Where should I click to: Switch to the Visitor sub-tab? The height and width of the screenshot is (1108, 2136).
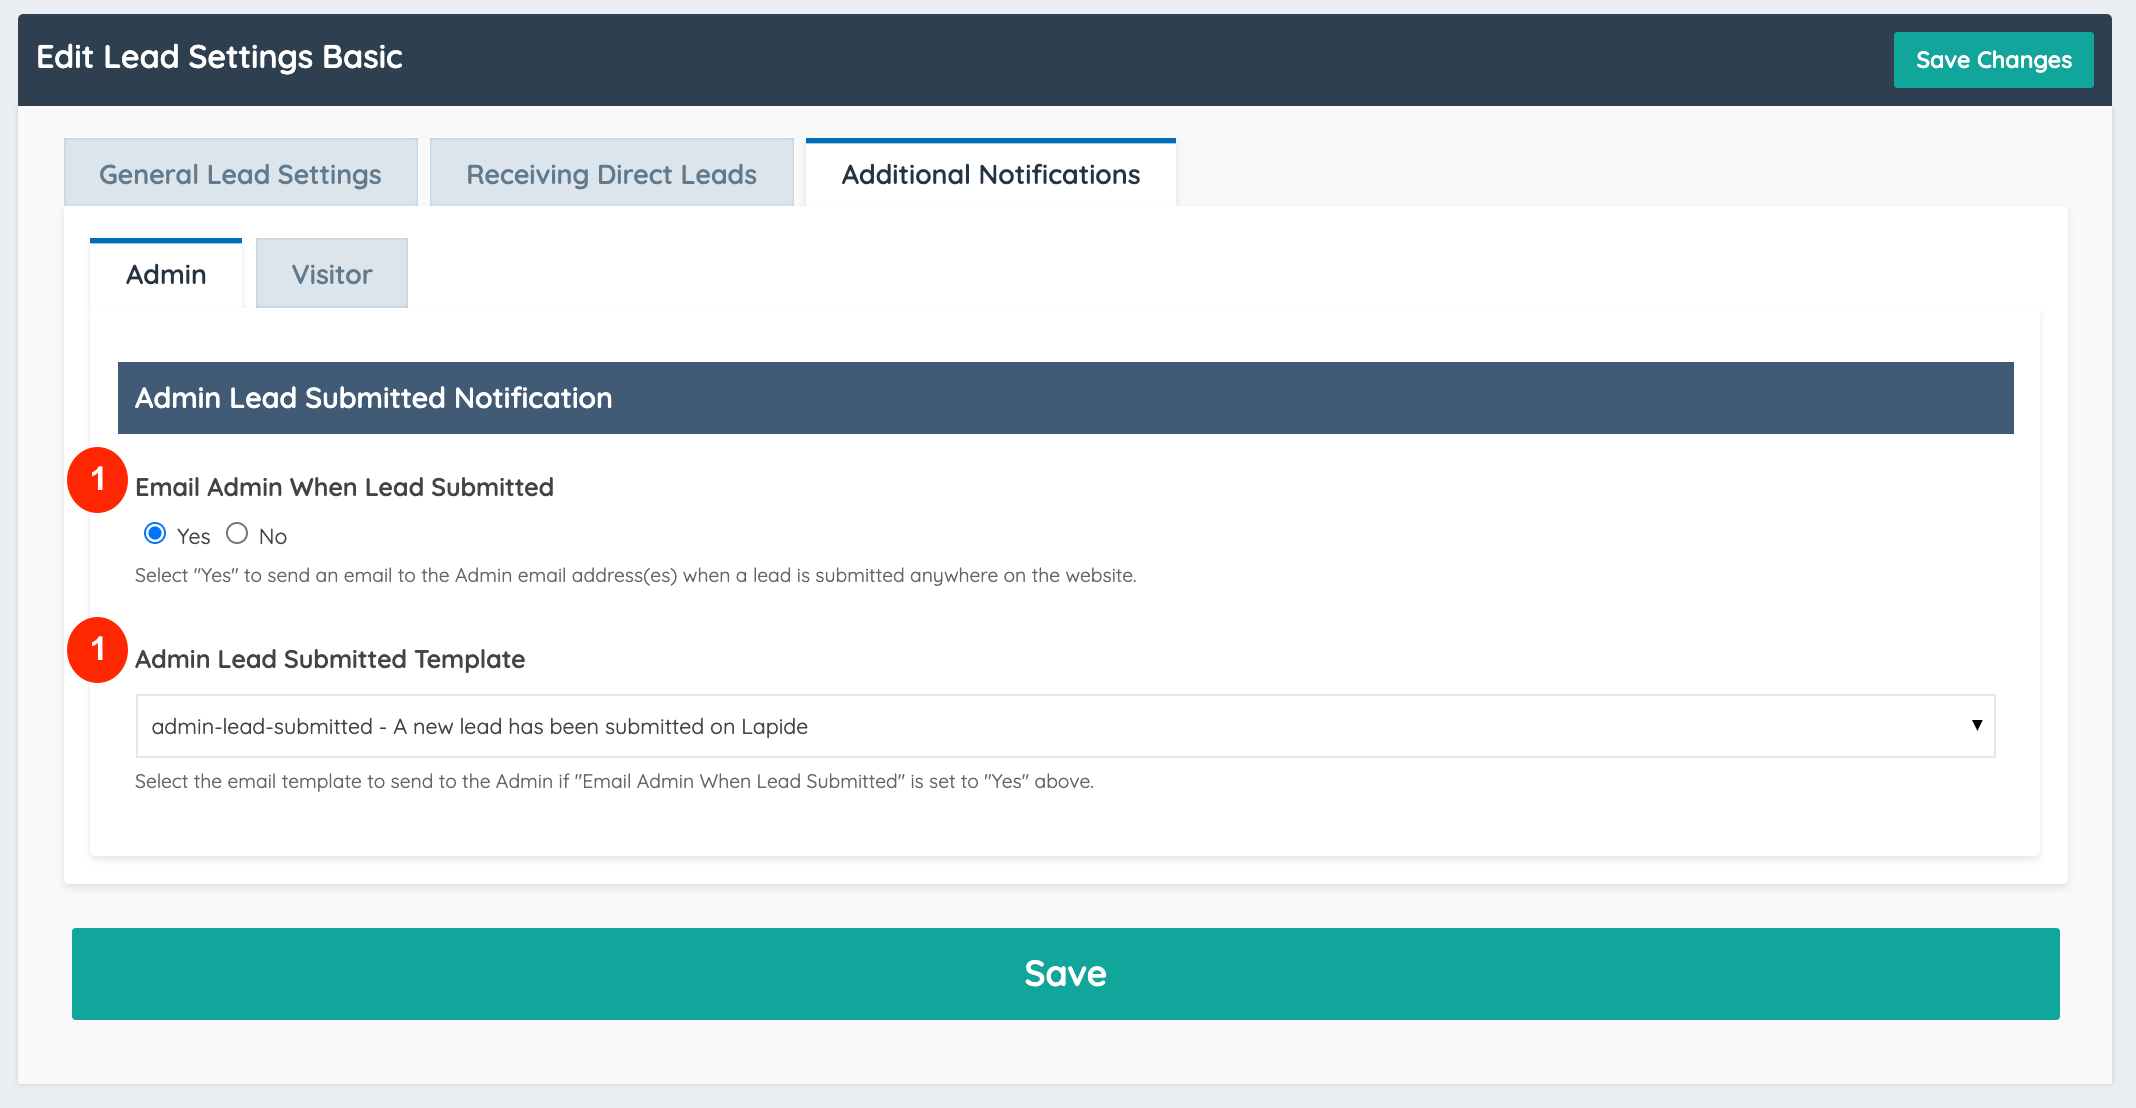coord(331,274)
